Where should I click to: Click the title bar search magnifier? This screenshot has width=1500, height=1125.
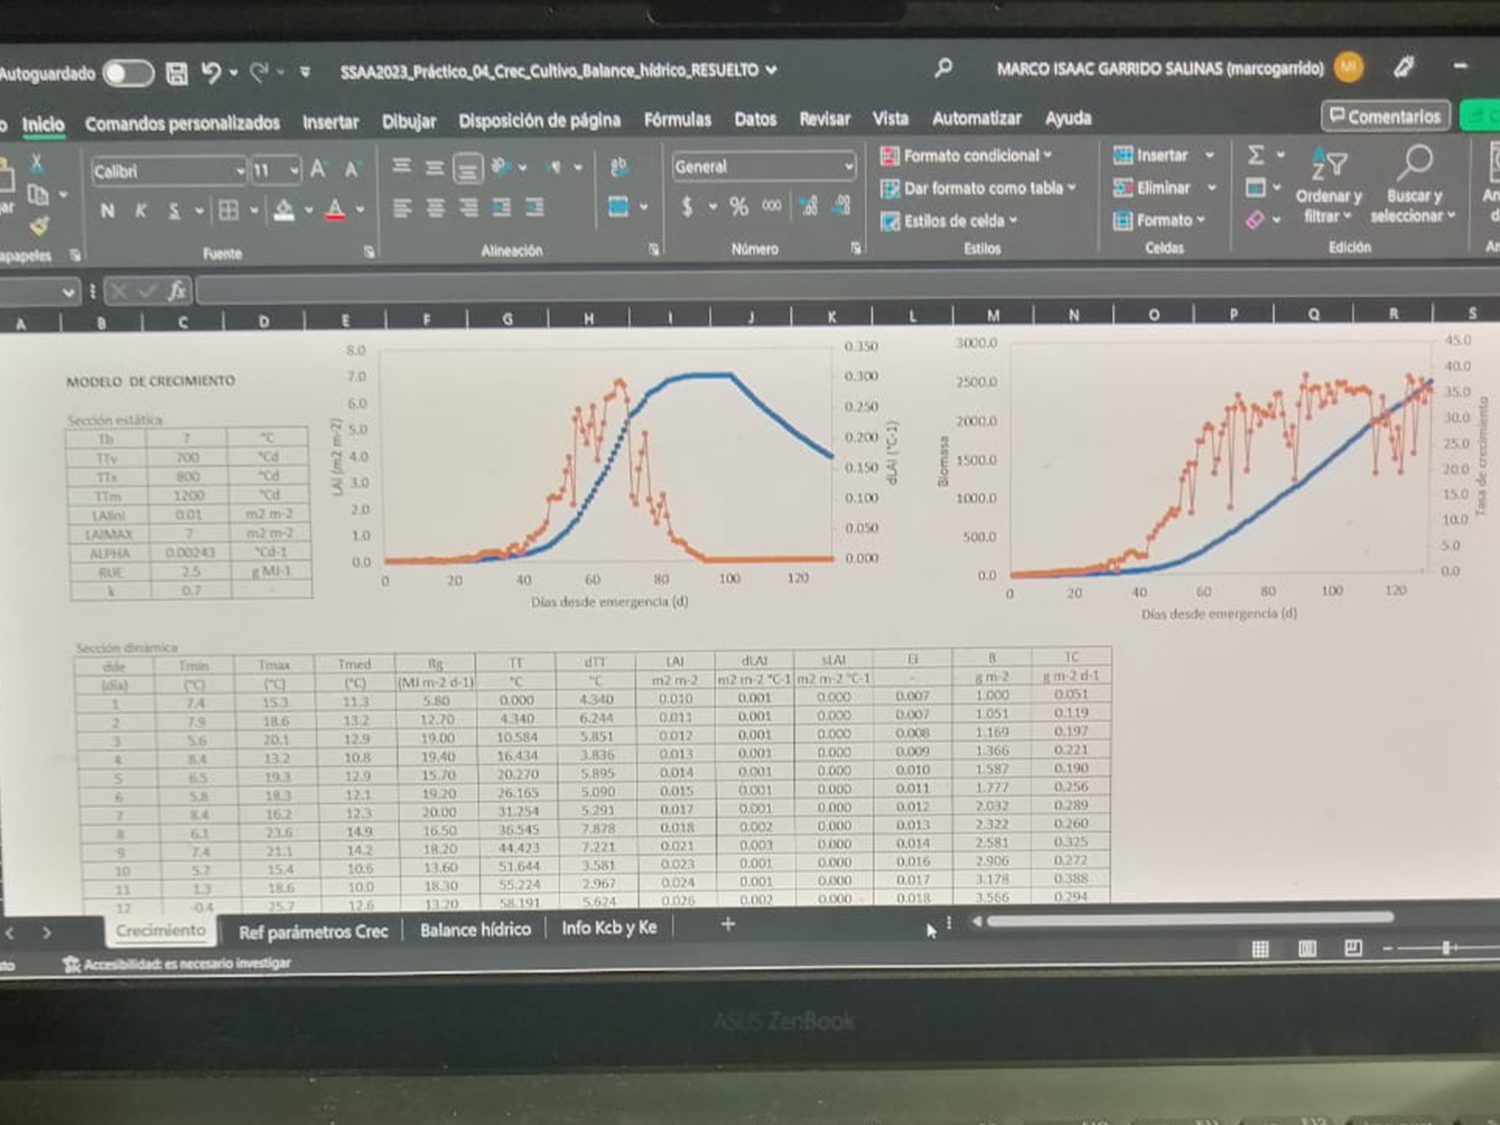click(943, 68)
